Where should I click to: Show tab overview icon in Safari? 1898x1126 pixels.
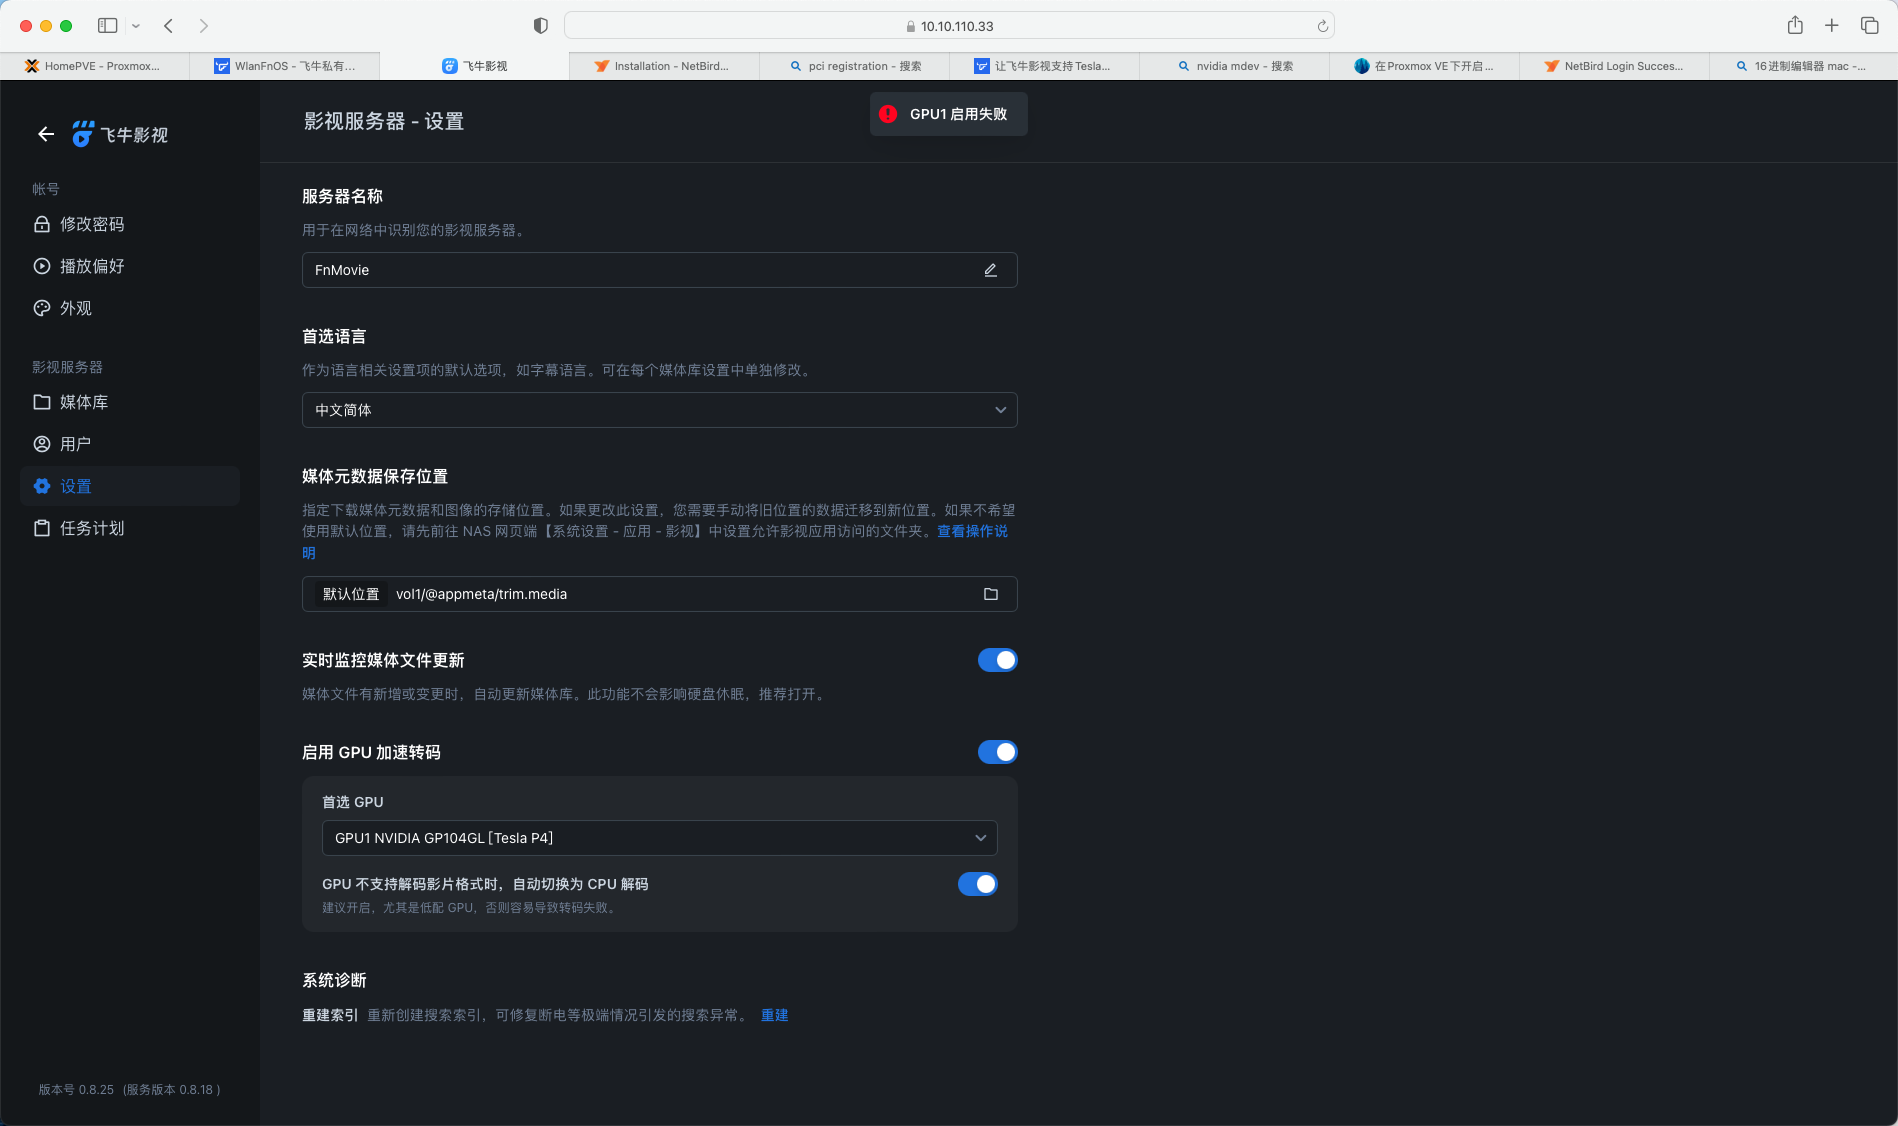(1869, 26)
